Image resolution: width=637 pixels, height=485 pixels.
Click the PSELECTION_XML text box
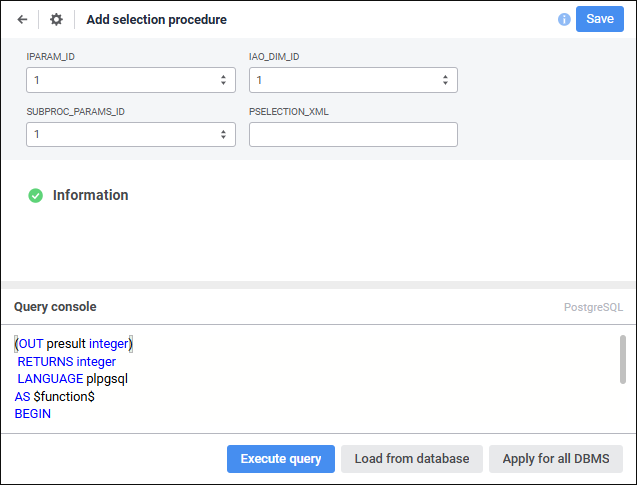pos(353,134)
